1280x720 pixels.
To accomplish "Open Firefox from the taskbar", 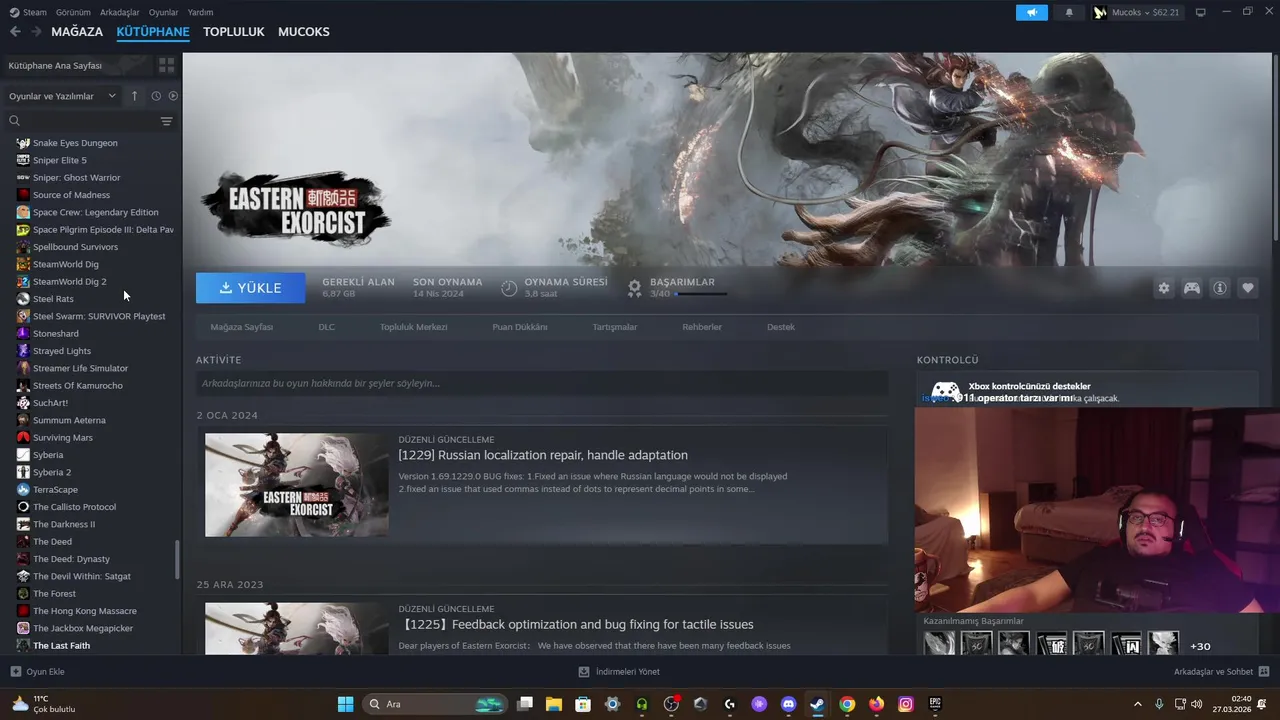I will coord(876,704).
